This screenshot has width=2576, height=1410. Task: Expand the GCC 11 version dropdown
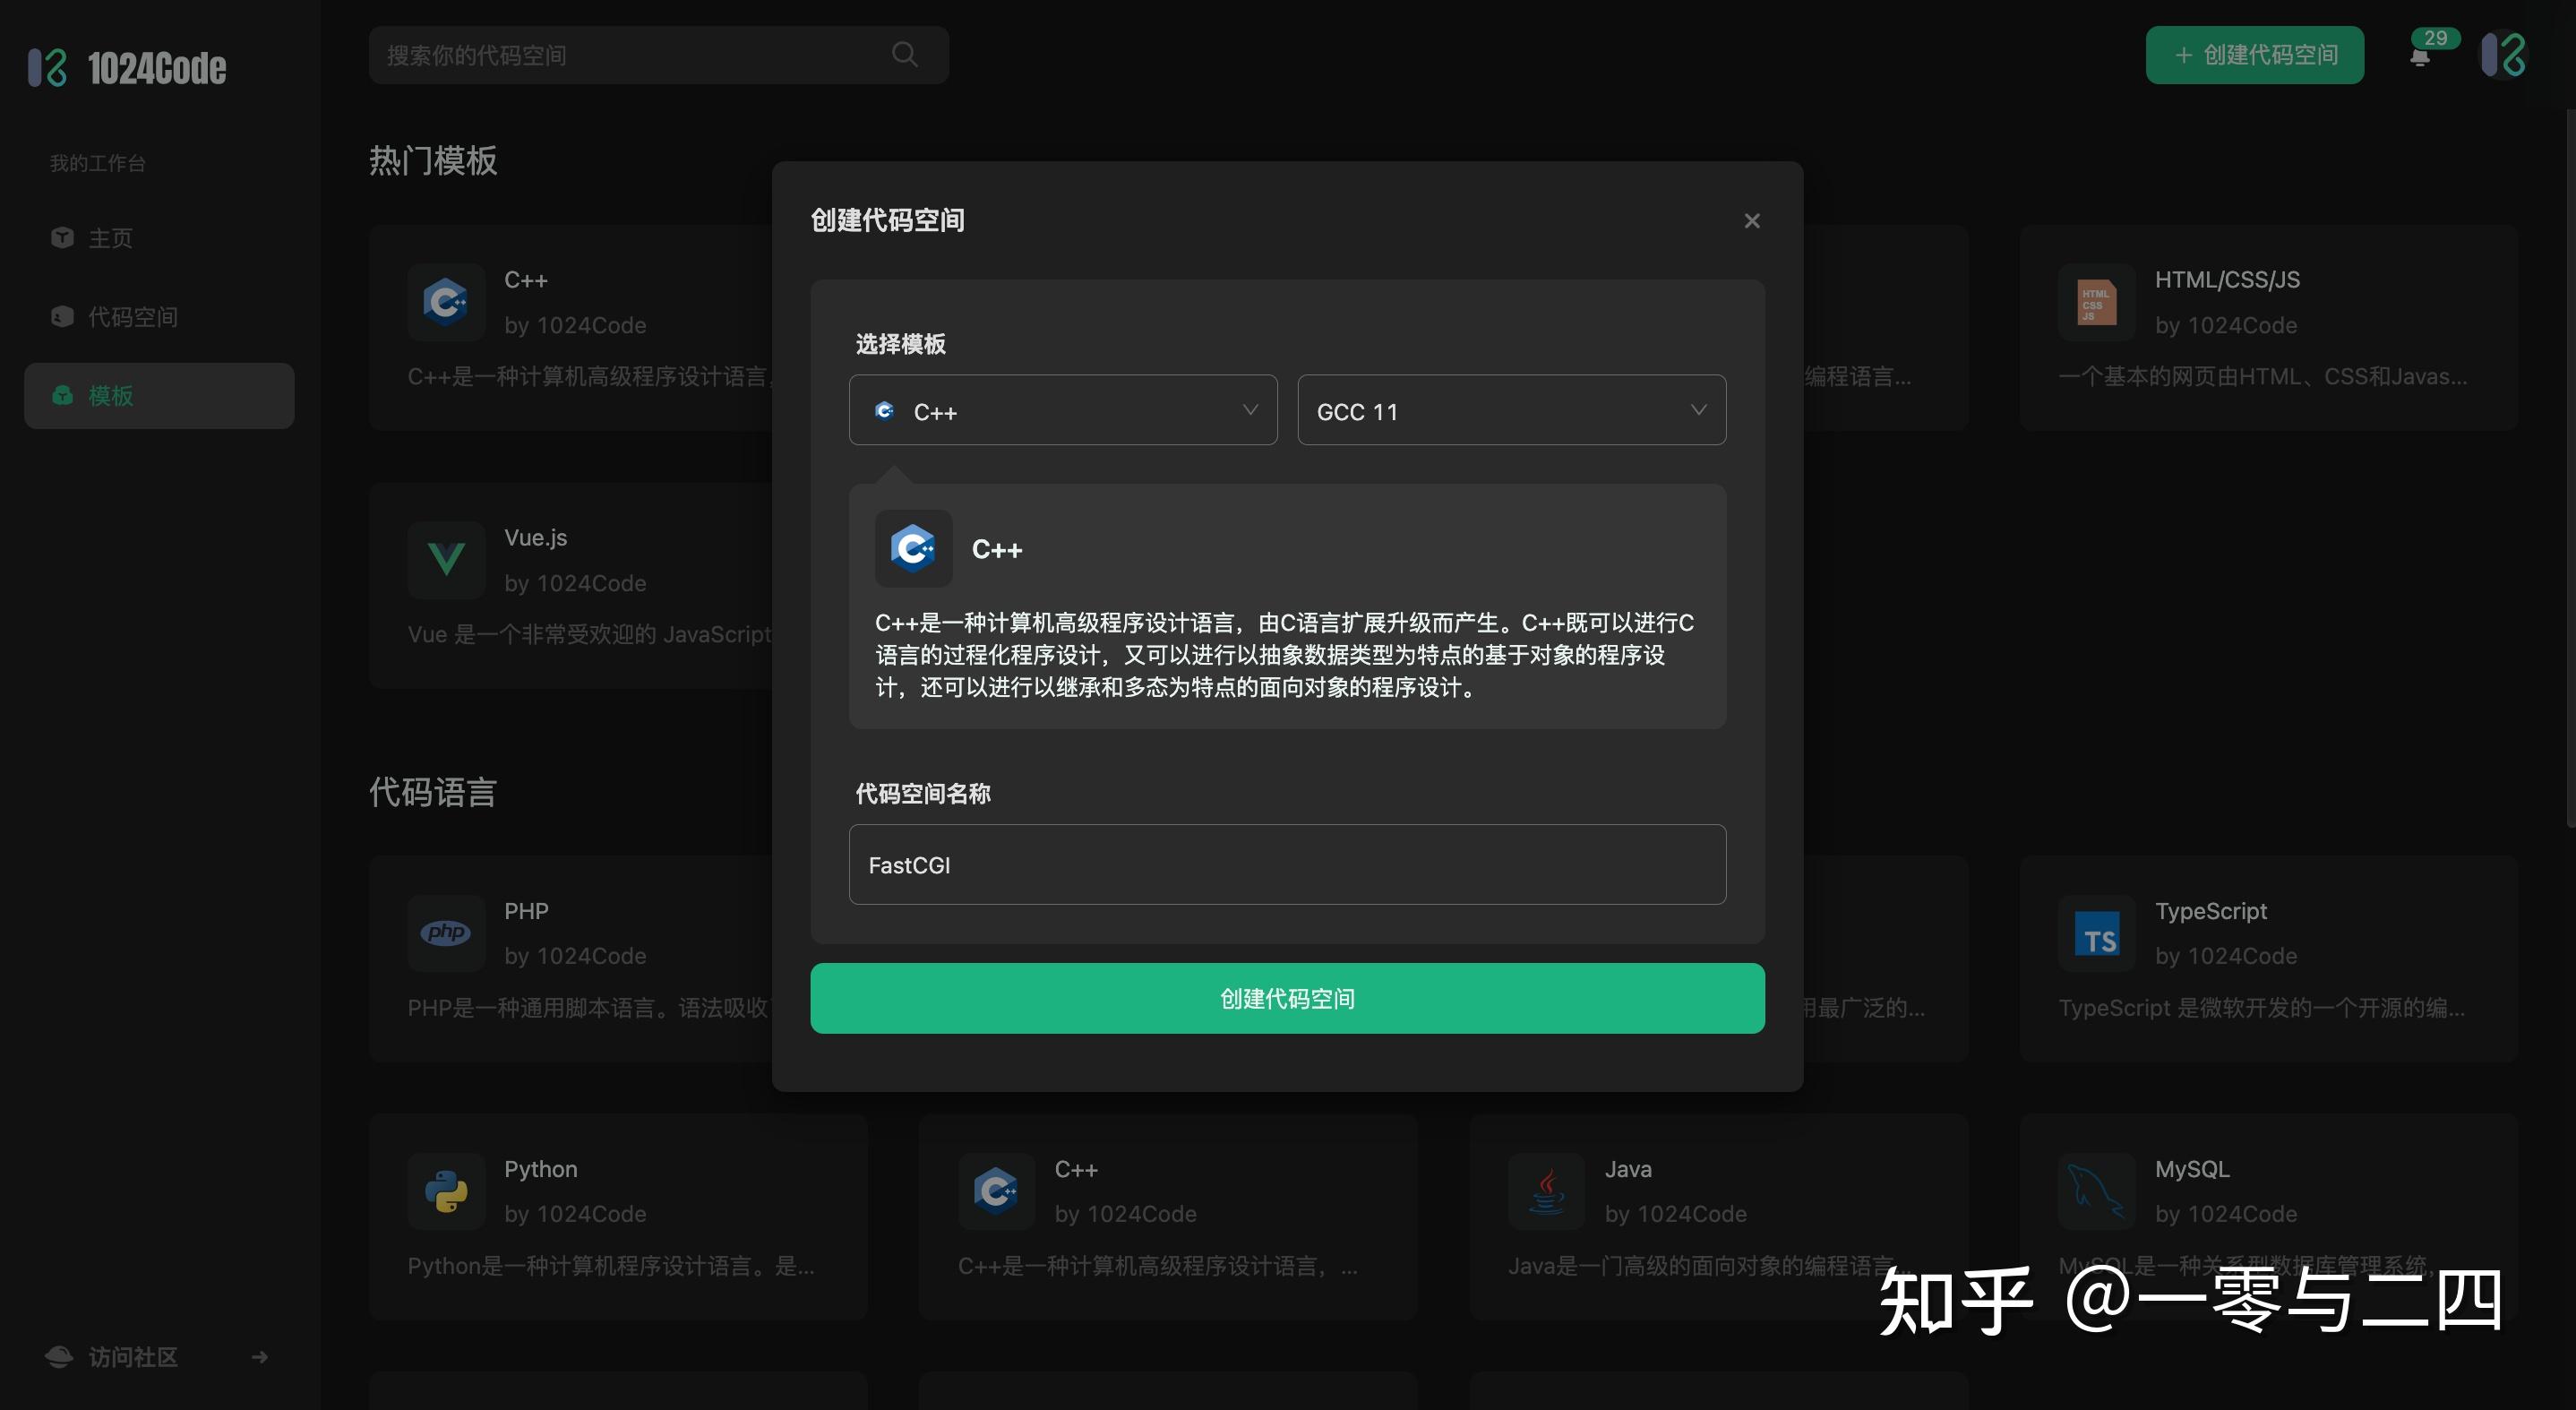(1510, 410)
